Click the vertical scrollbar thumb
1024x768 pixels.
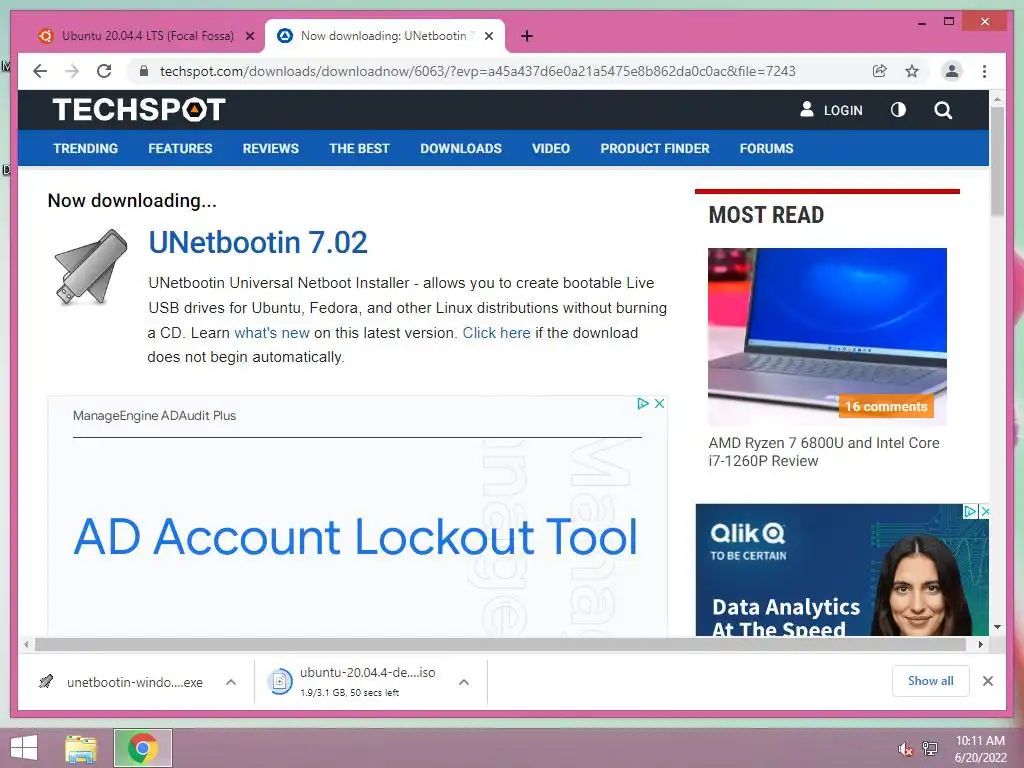tap(997, 160)
